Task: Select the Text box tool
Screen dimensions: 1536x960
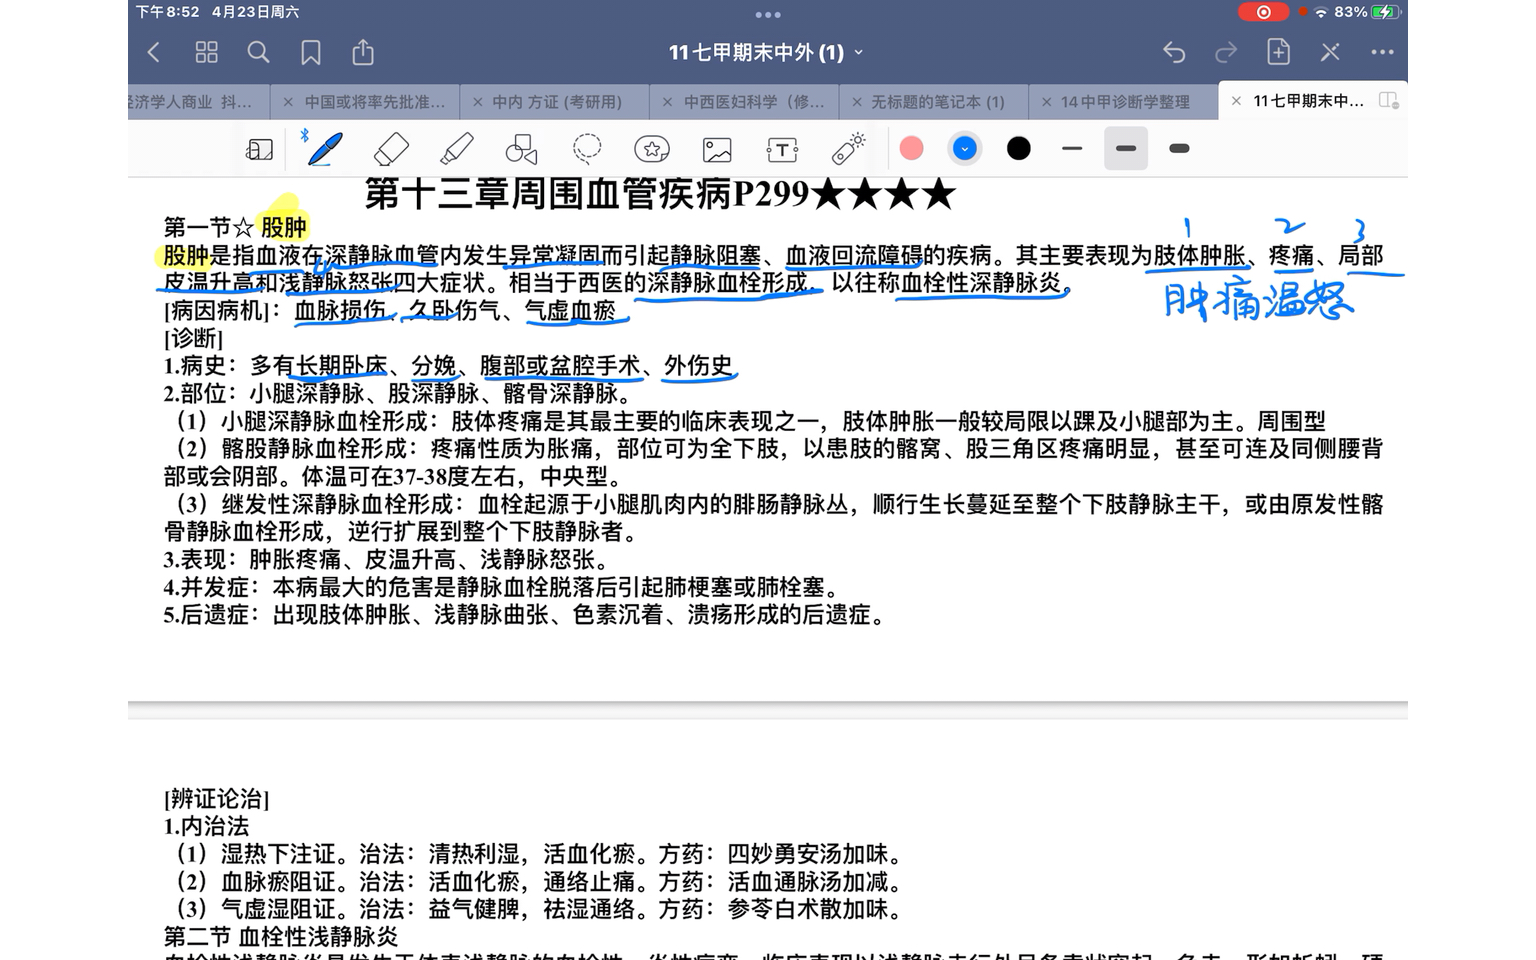Action: click(x=782, y=150)
